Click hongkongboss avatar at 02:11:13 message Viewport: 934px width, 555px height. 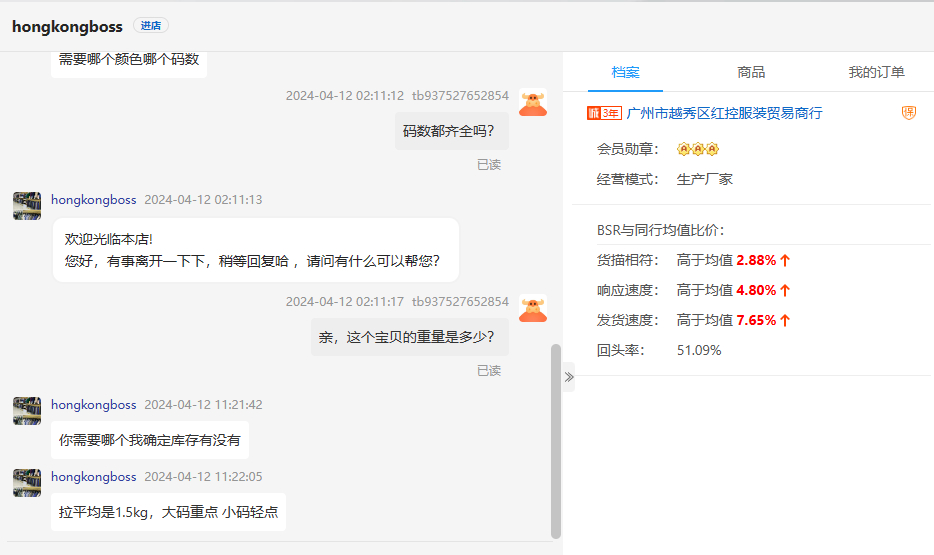[x=27, y=206]
